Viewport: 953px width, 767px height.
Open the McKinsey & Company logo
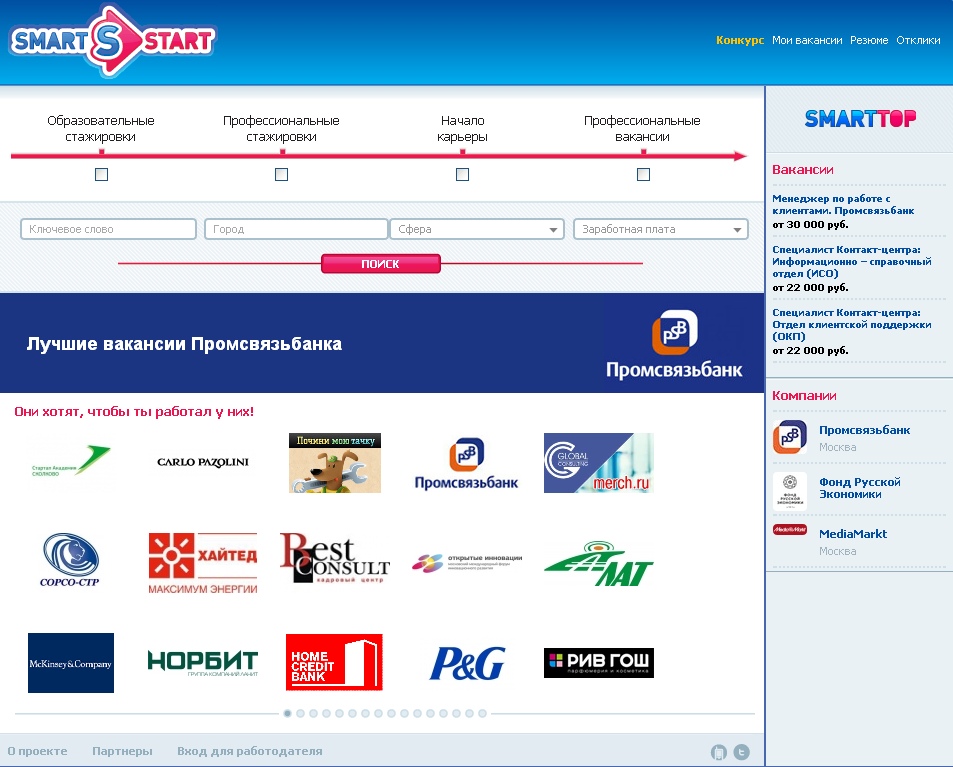71,663
